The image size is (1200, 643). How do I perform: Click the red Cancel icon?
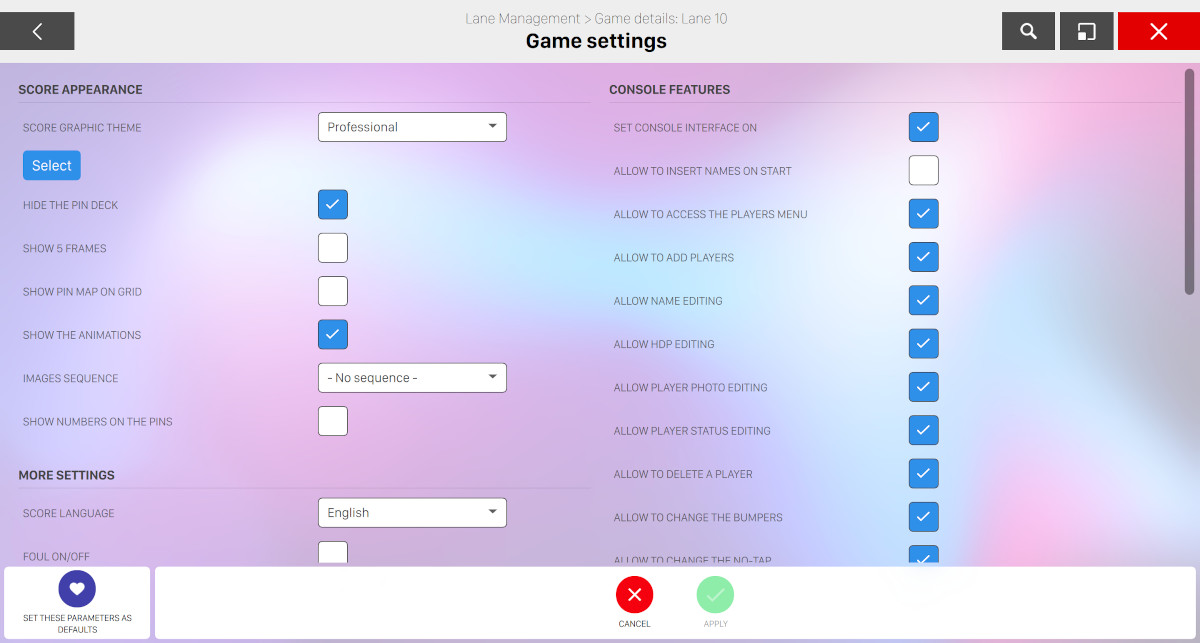tap(634, 595)
